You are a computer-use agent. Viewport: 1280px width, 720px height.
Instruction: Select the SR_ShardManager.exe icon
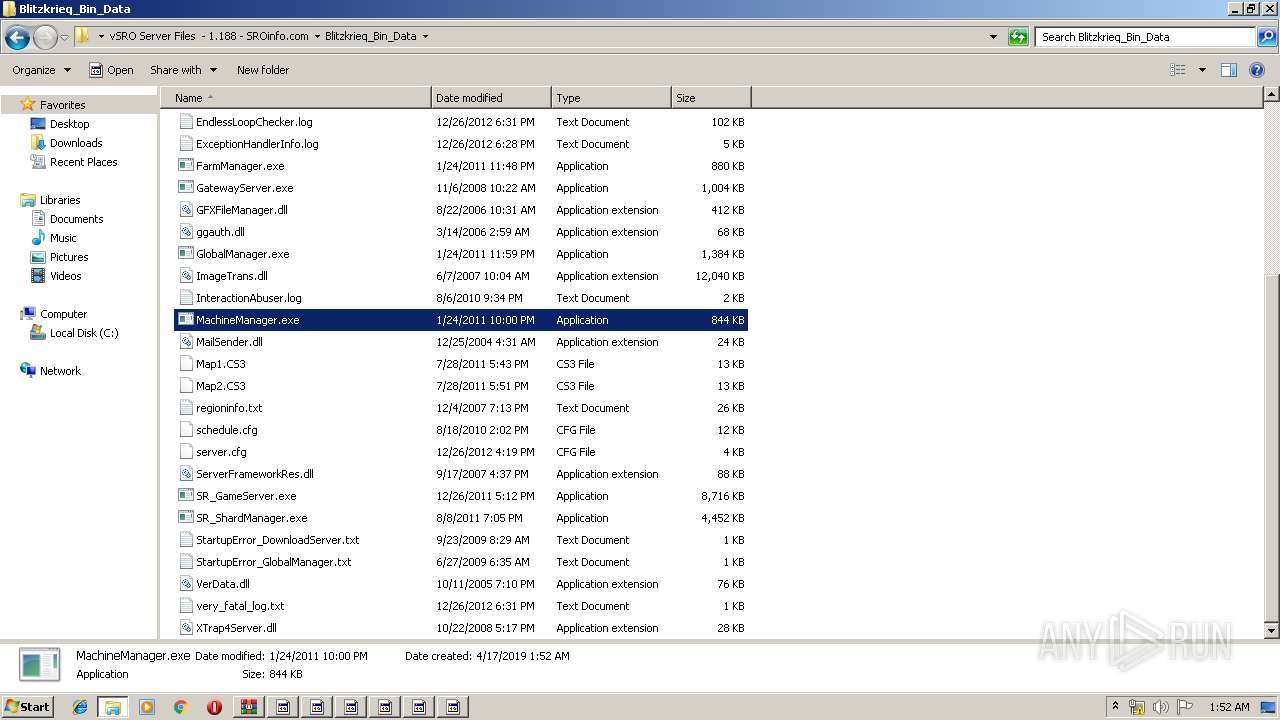(x=185, y=518)
